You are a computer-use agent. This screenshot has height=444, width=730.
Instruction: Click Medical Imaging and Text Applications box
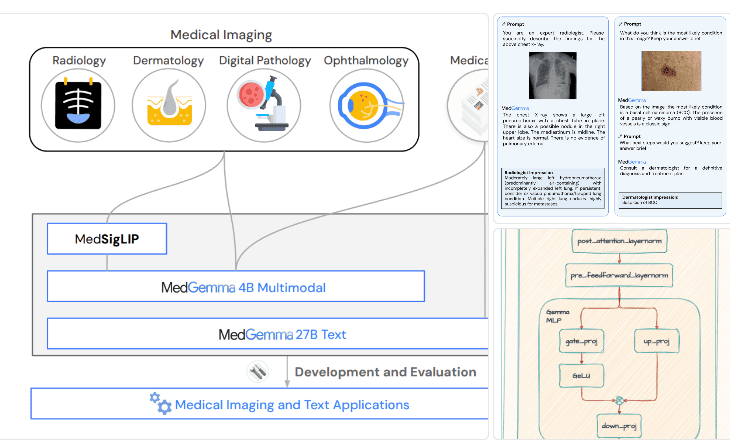pyautogui.click(x=260, y=404)
